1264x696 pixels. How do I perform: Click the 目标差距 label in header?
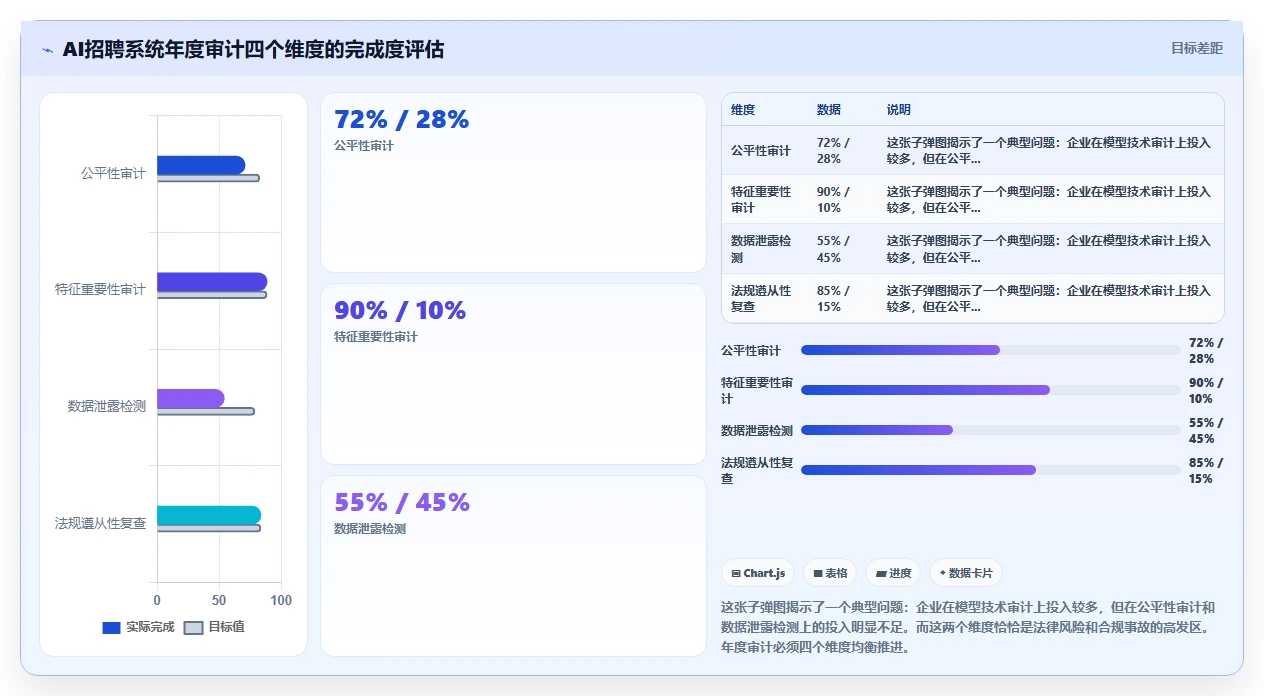(1196, 48)
